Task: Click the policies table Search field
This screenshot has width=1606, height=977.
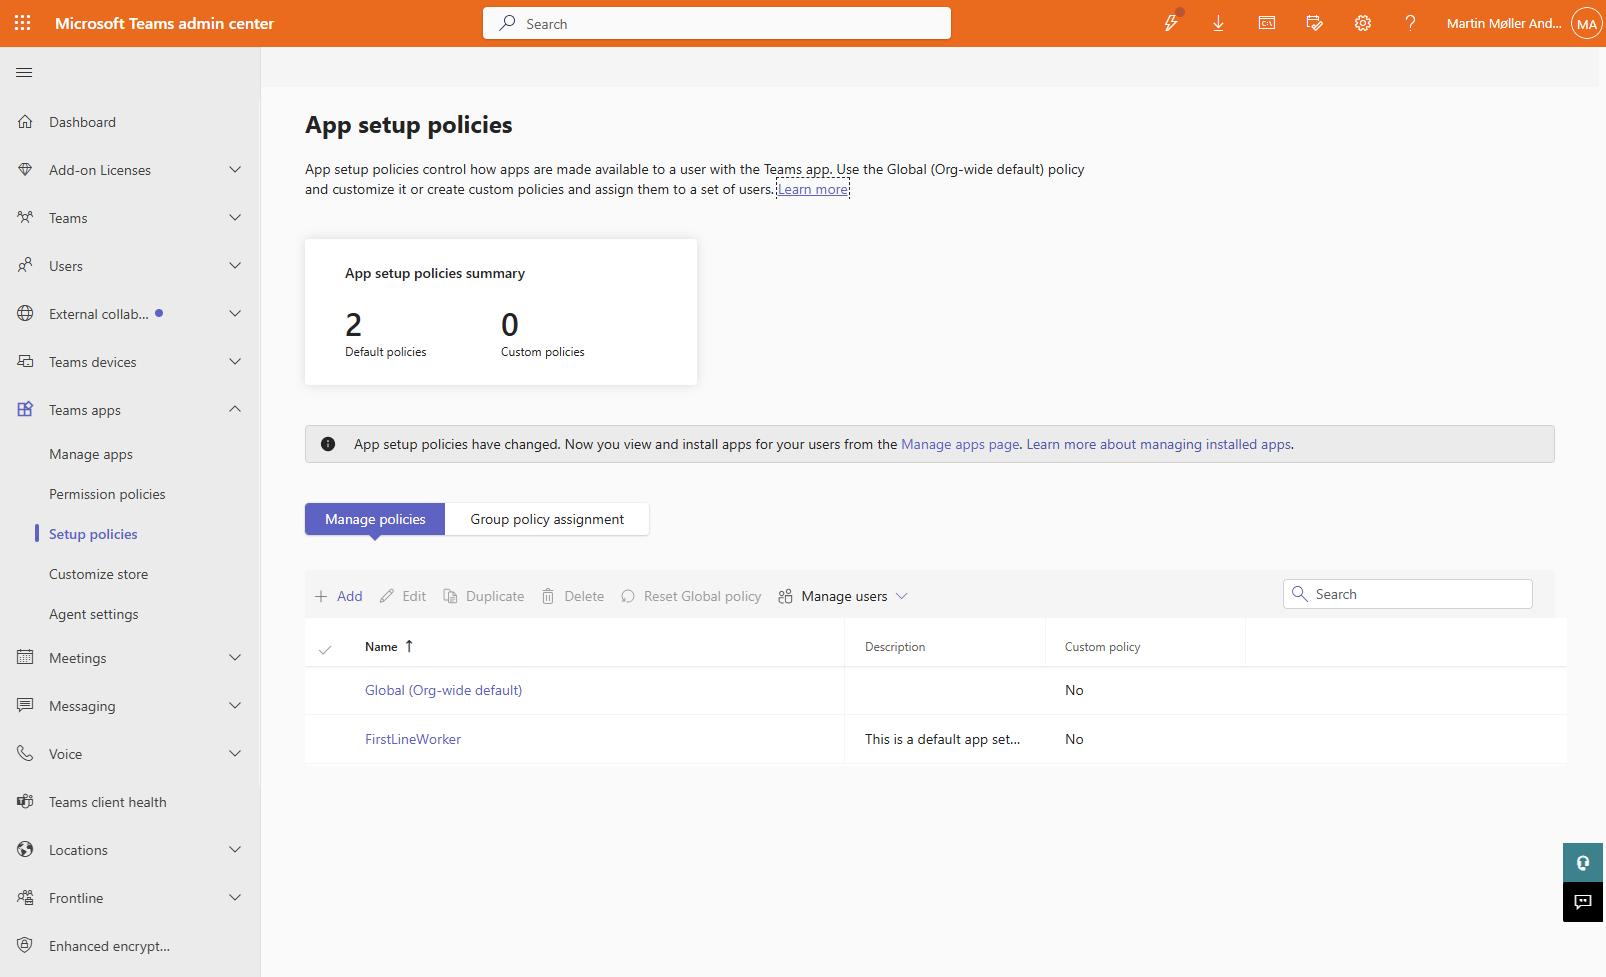Action: tap(1408, 594)
